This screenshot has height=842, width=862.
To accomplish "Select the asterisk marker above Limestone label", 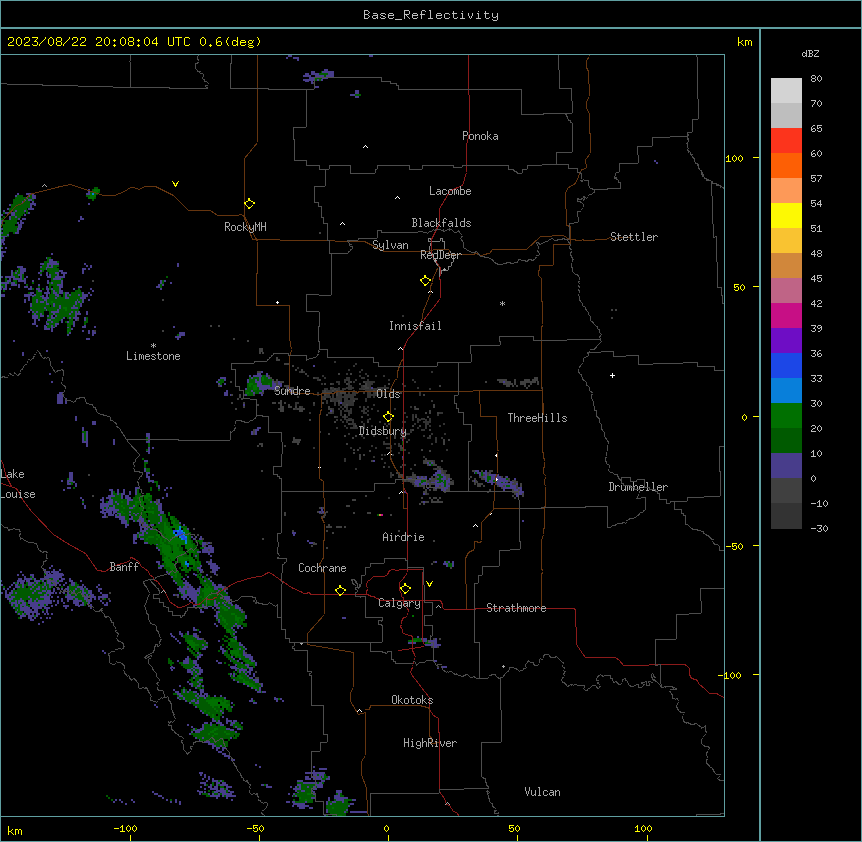I will click(153, 346).
